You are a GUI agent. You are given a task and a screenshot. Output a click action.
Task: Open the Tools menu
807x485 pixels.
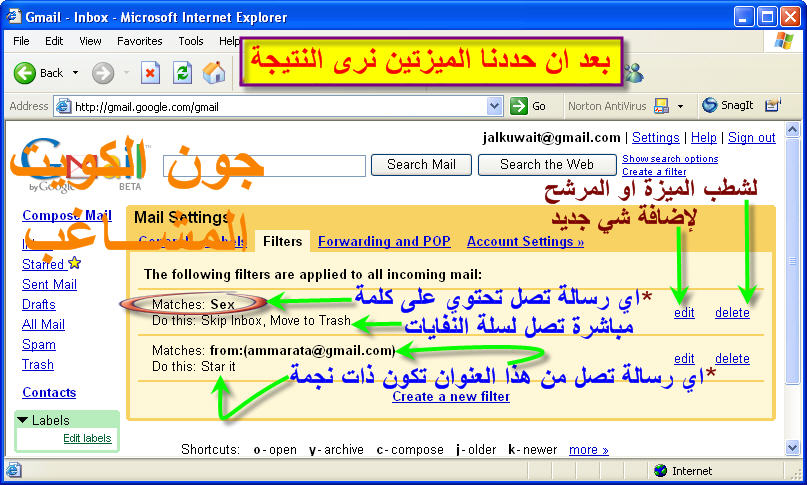191,41
